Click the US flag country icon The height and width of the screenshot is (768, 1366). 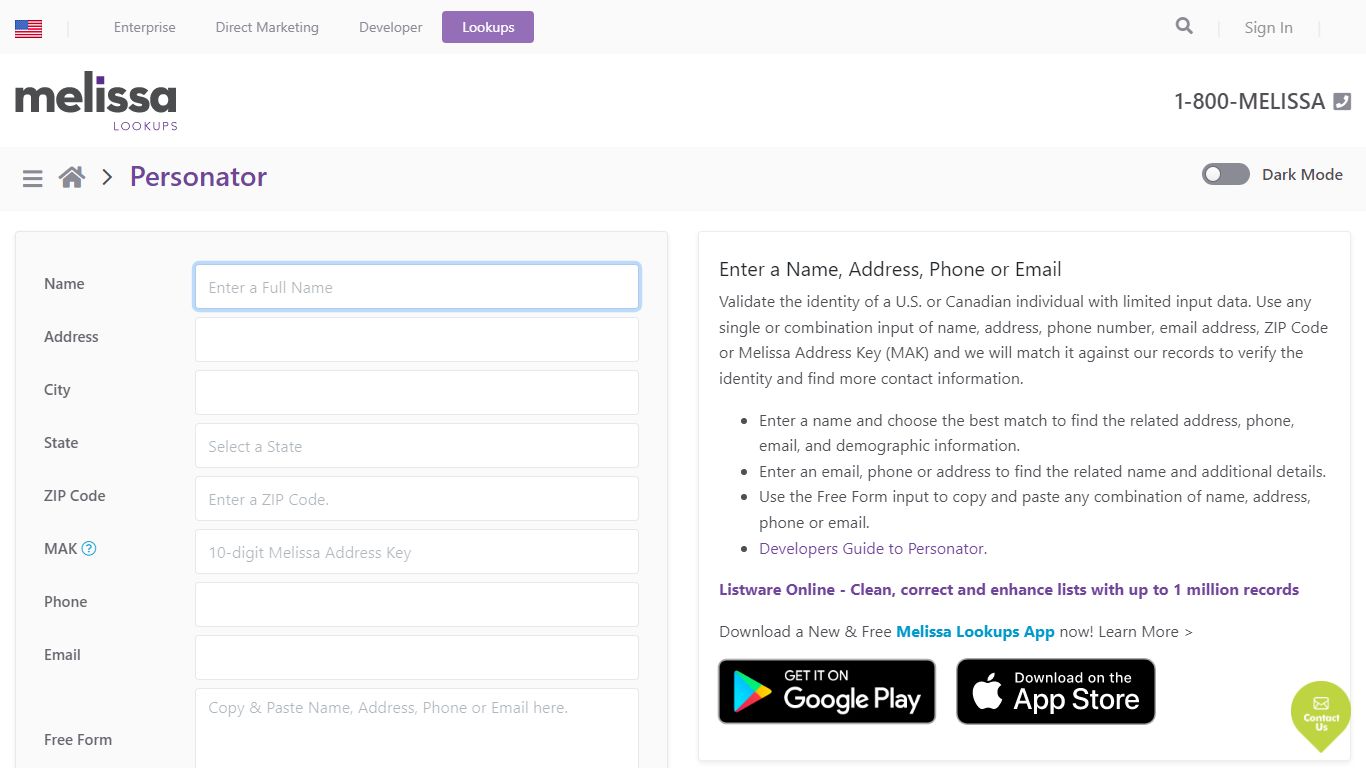(x=28, y=29)
